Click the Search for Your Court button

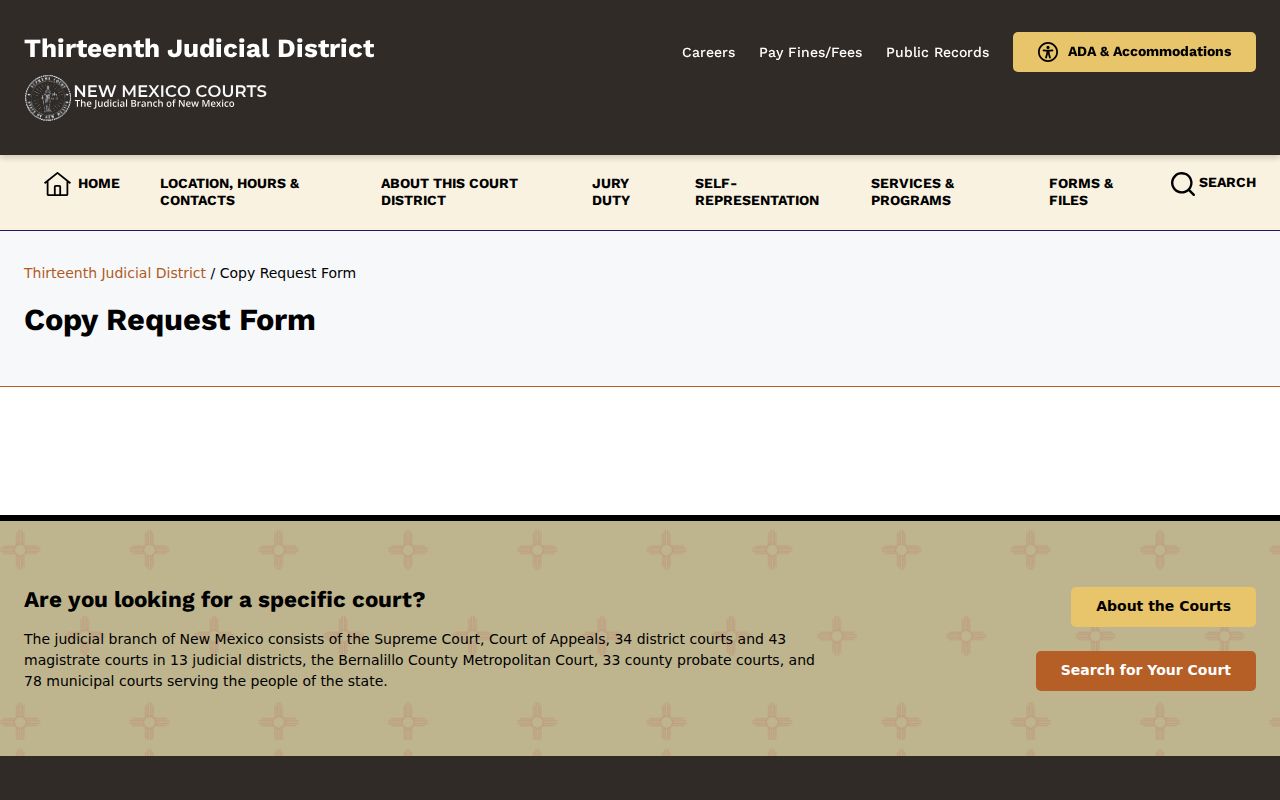coord(1146,670)
